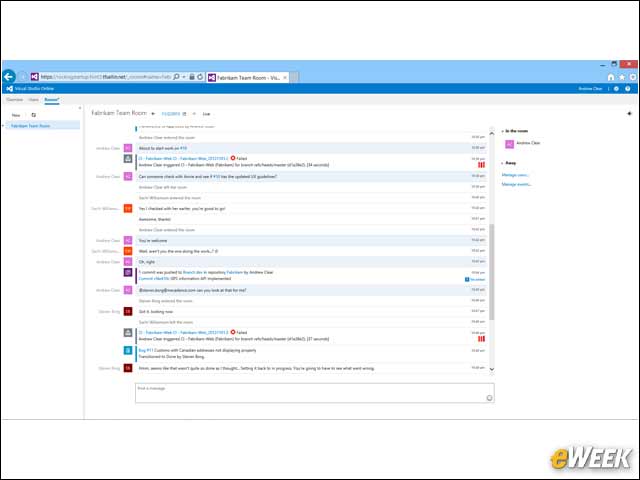
Task: Open the Manage users link
Action: click(x=515, y=175)
